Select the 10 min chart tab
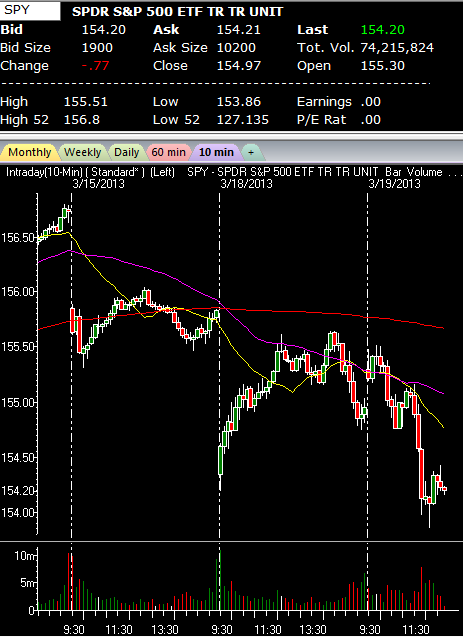This screenshot has width=463, height=637. 216,152
